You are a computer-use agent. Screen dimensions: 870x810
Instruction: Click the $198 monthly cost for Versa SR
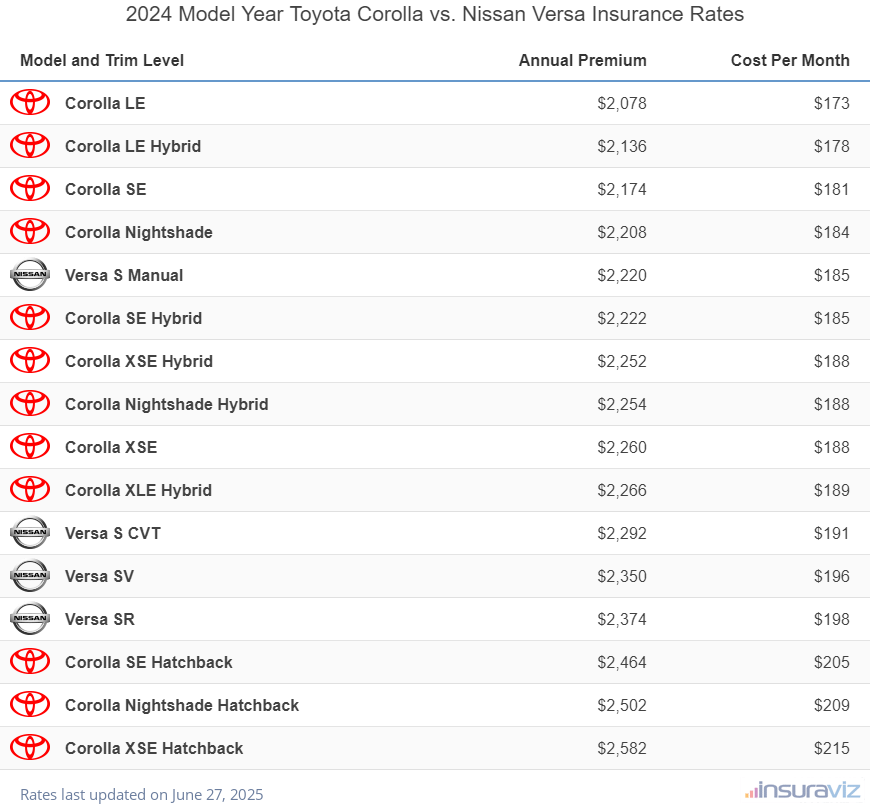coord(832,619)
